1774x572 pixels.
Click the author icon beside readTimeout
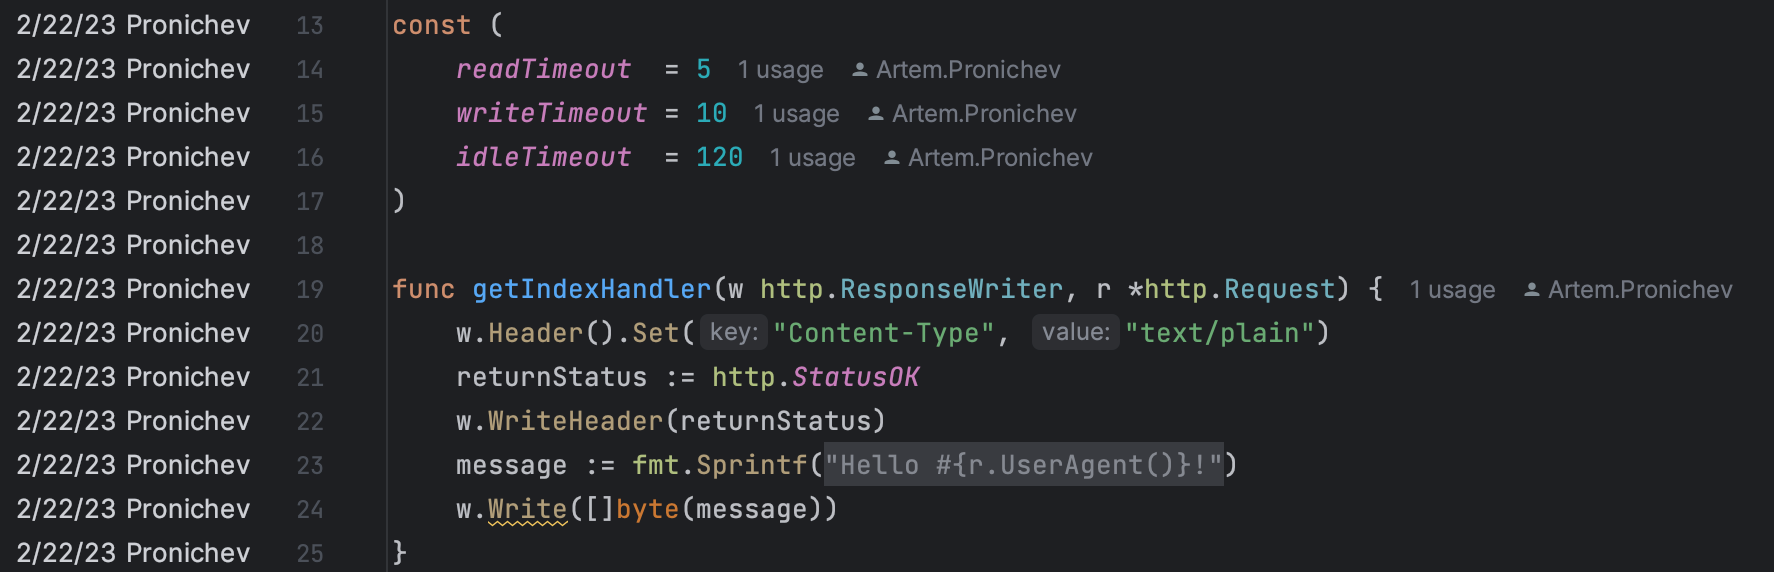tap(859, 70)
